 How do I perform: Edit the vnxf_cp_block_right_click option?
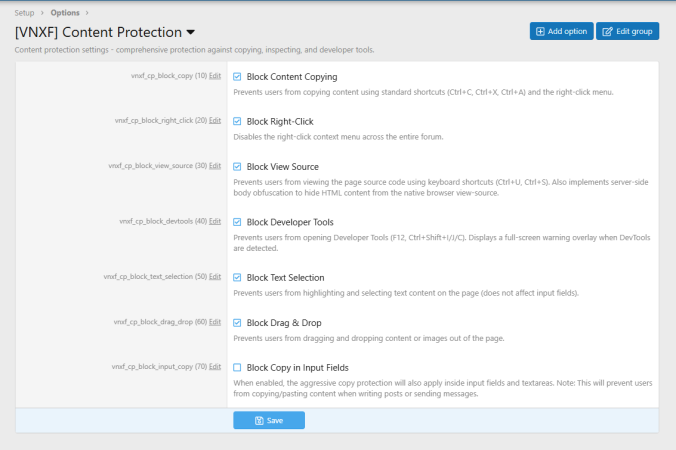(x=215, y=121)
